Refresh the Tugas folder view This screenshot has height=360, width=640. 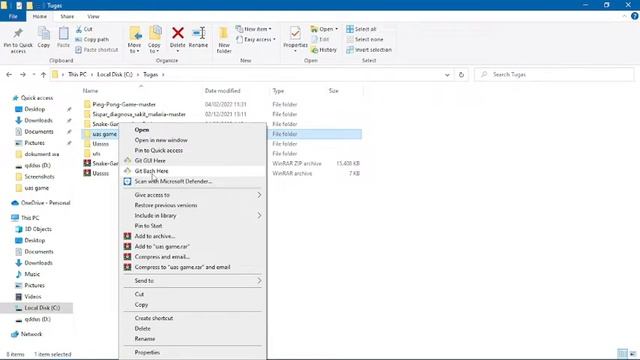tap(461, 75)
